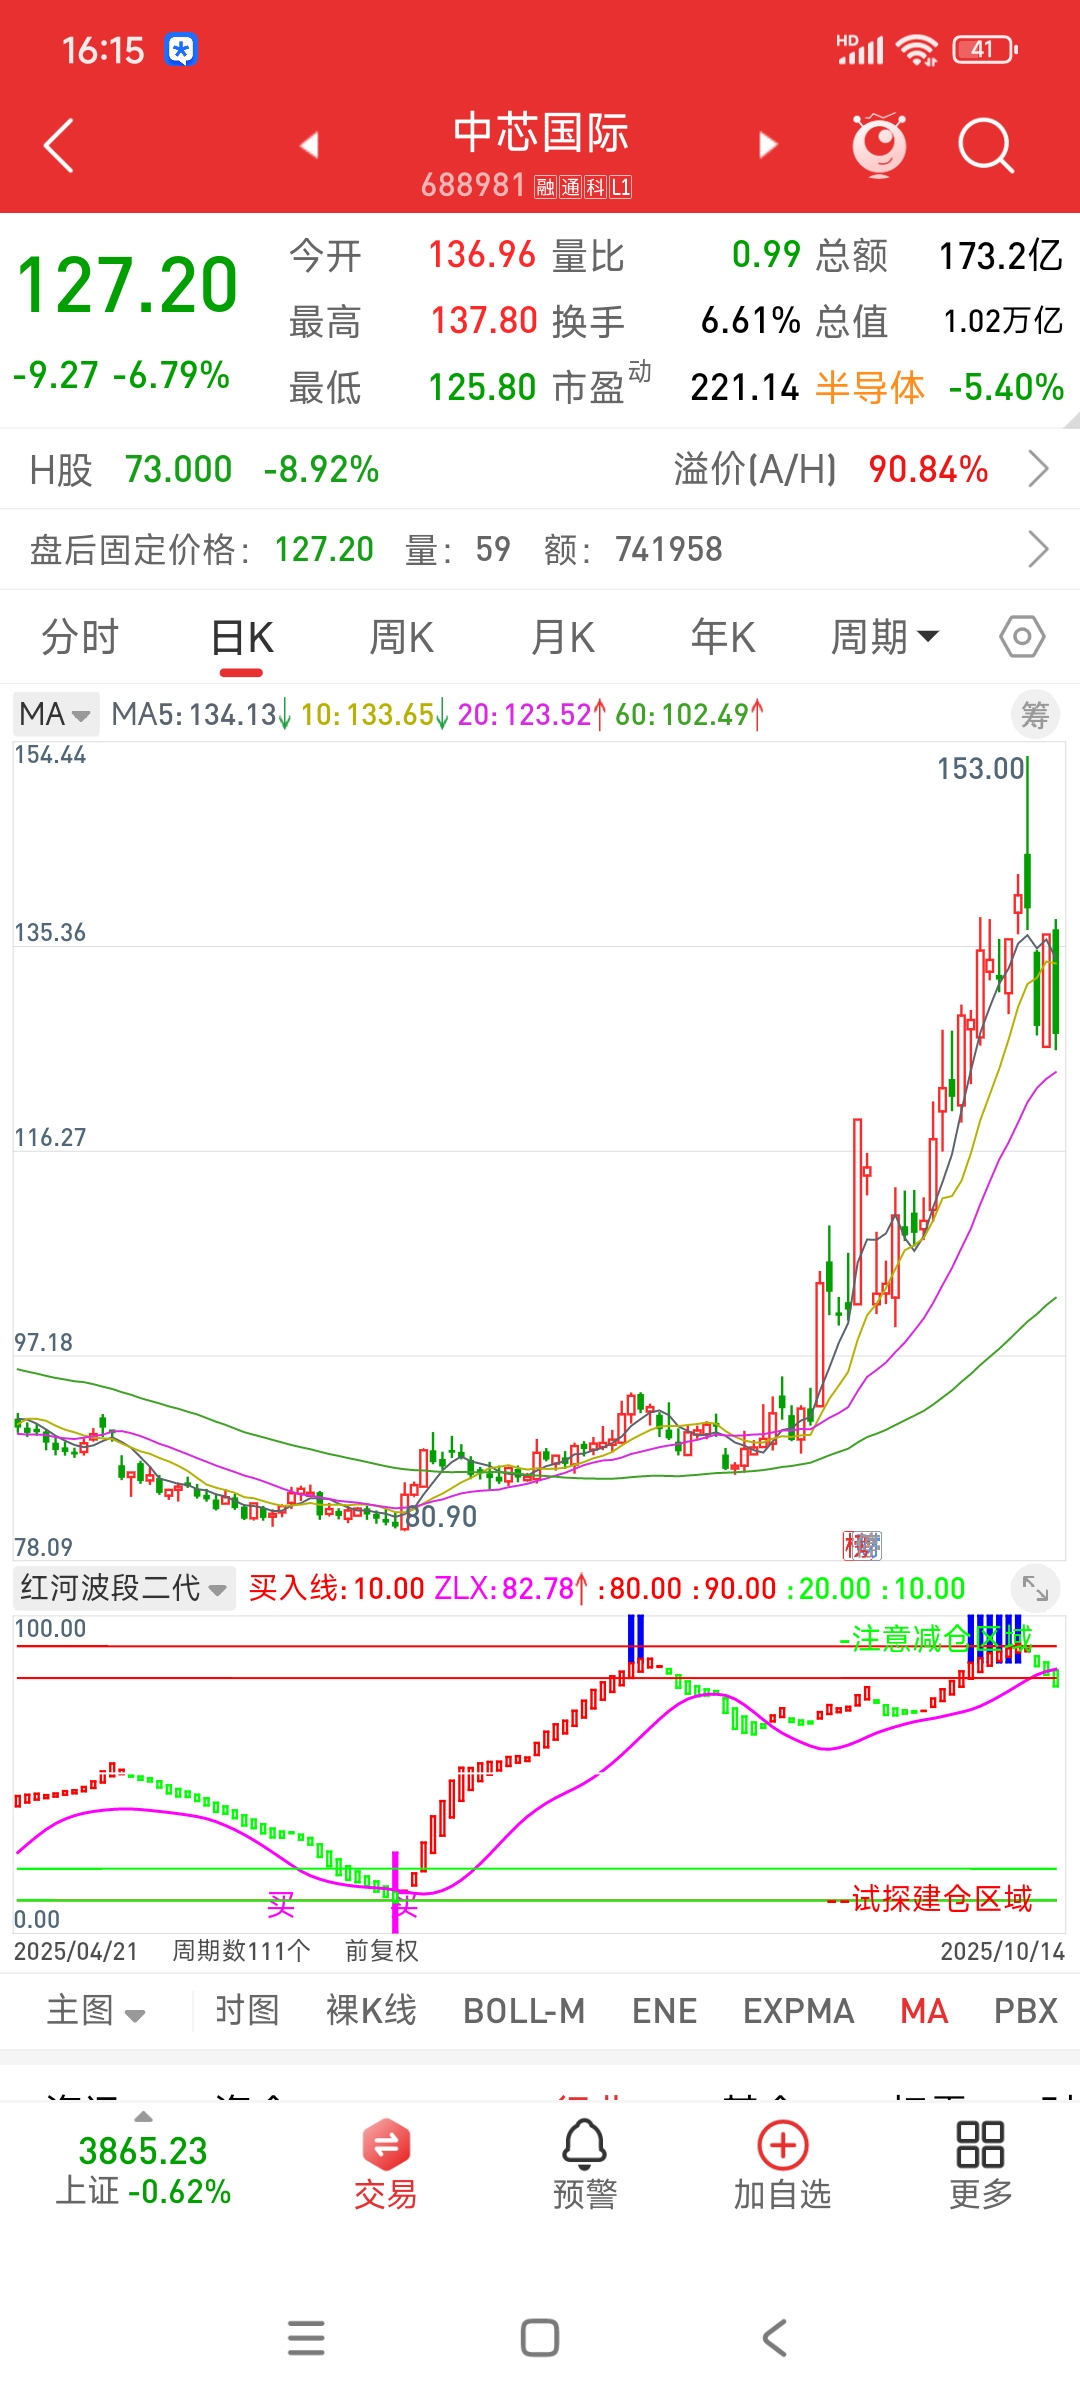
Task: Tap the 2025/10/14 end date label
Action: point(1003,1950)
